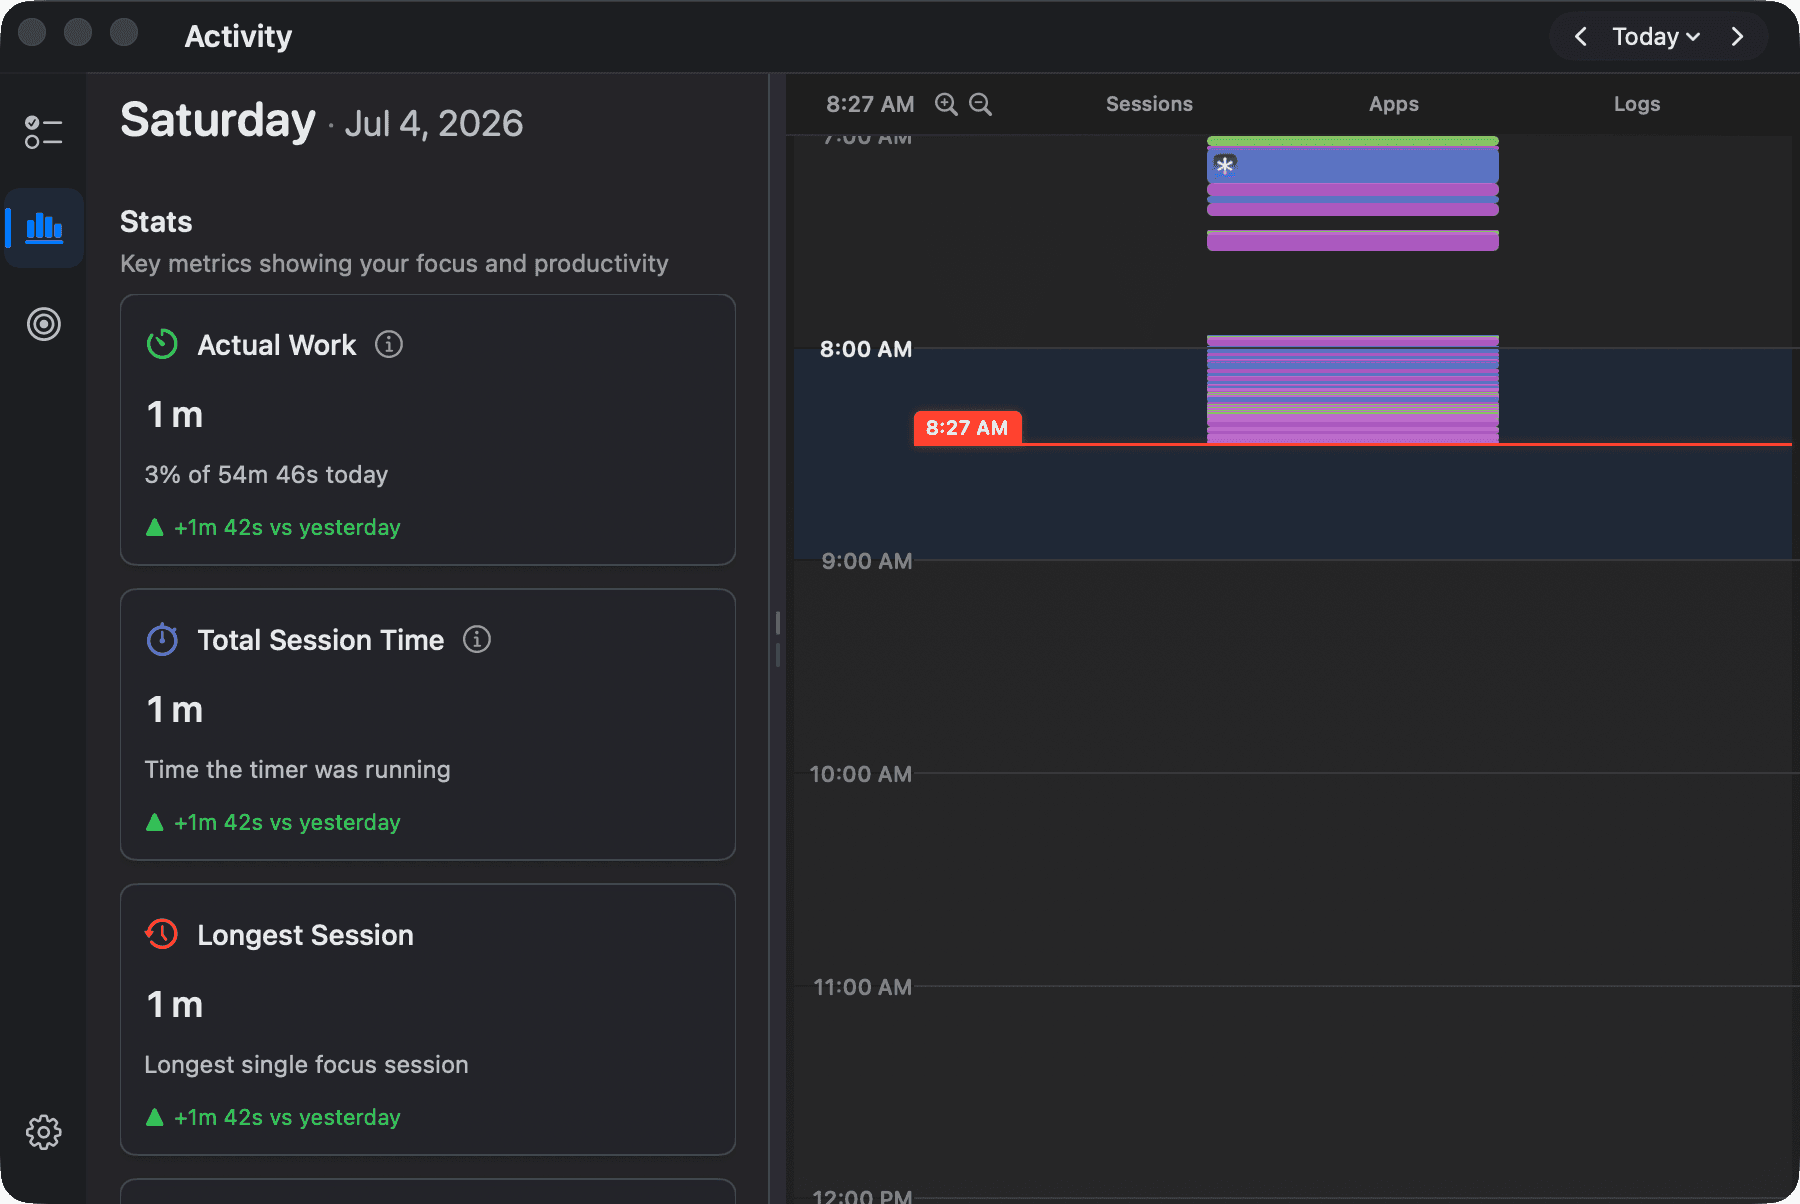The height and width of the screenshot is (1204, 1800).
Task: Click the red 8:27 AM current time marker
Action: click(x=967, y=428)
